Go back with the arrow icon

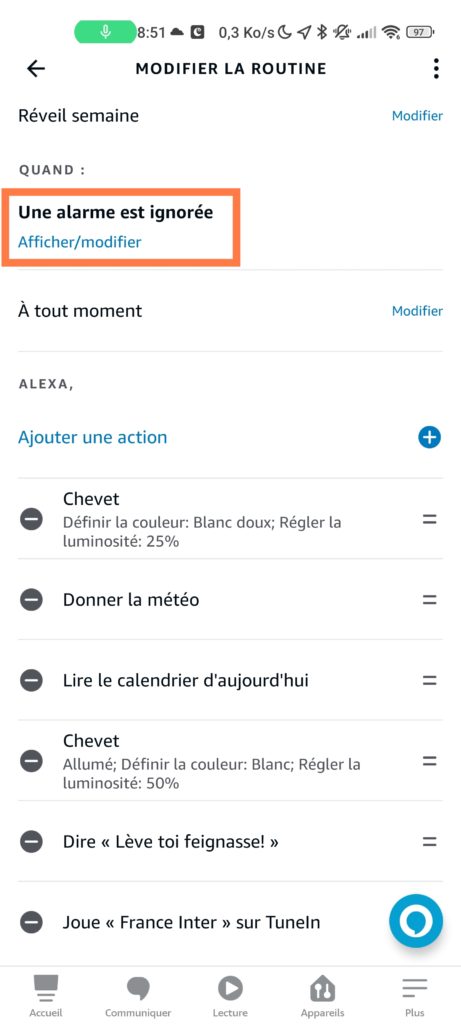pos(35,69)
